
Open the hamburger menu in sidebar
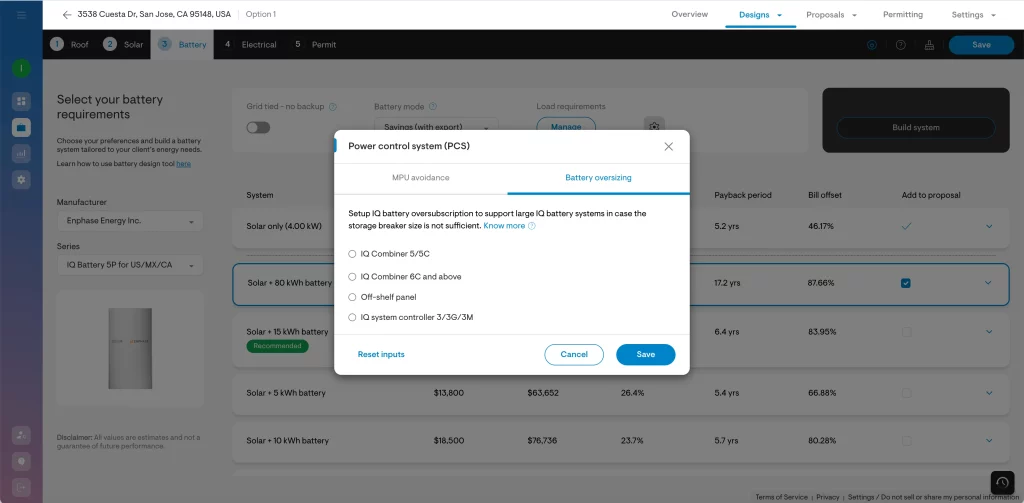click(x=21, y=15)
